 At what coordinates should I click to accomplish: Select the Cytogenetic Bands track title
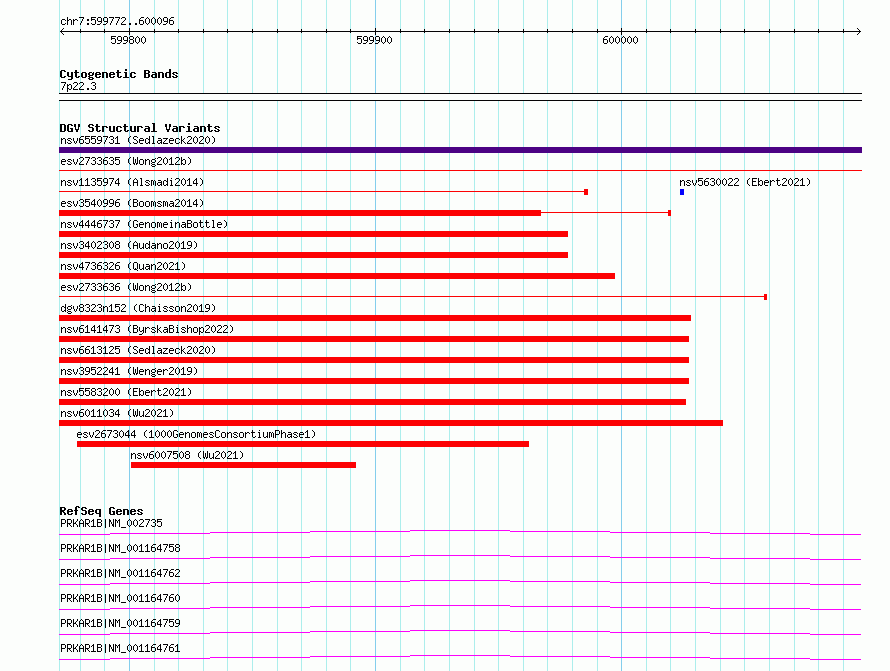coord(119,74)
